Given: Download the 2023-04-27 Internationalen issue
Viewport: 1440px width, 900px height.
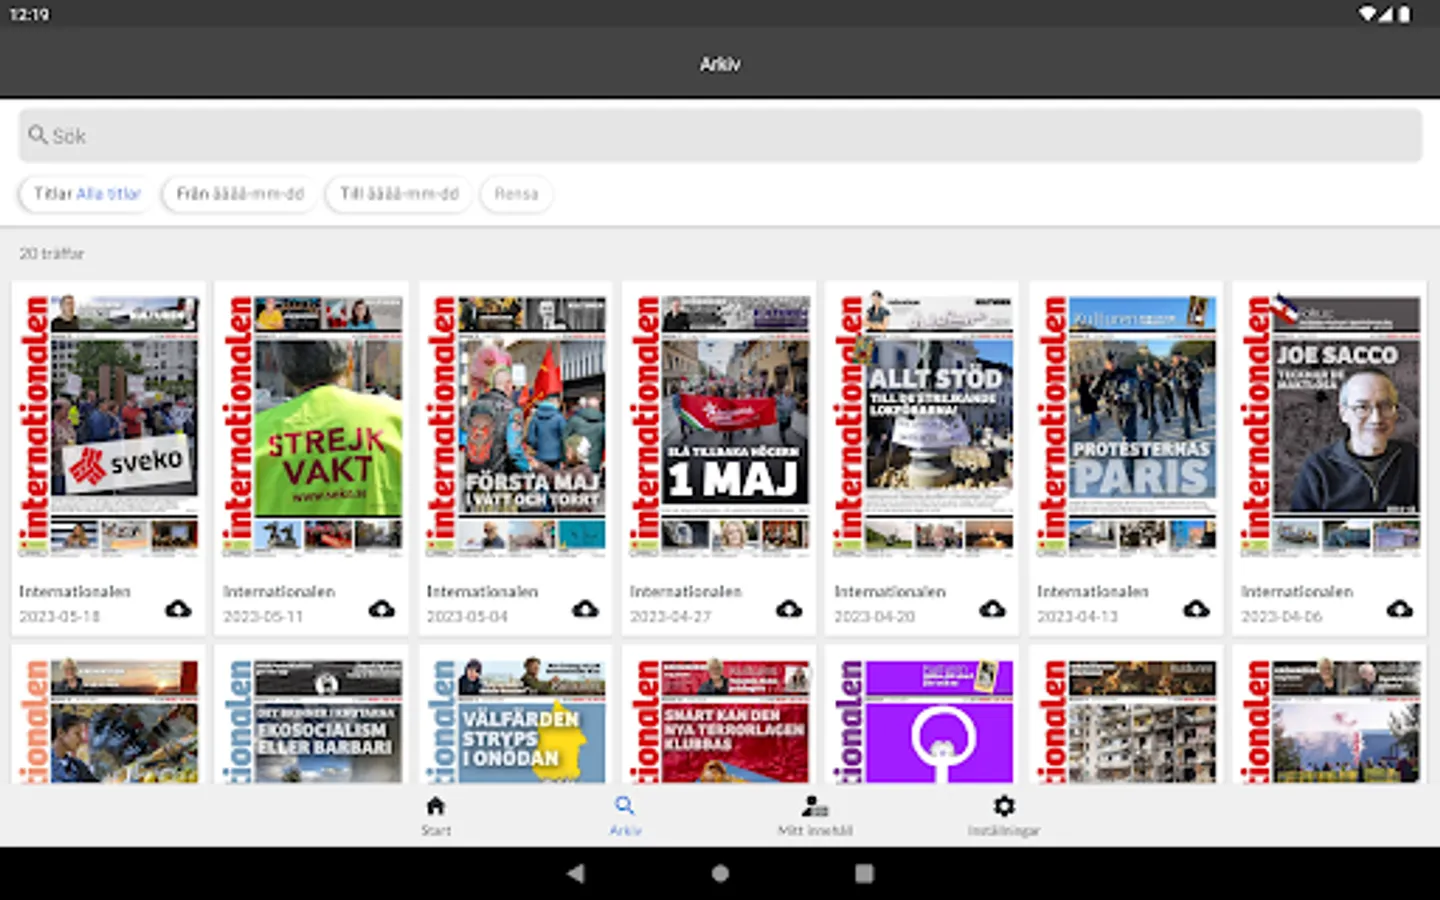Looking at the screenshot, I should pyautogui.click(x=789, y=609).
